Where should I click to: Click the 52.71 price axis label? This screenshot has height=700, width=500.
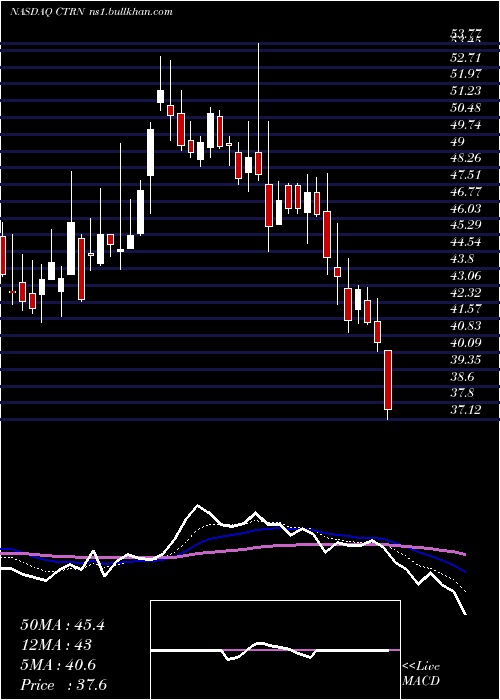466,58
